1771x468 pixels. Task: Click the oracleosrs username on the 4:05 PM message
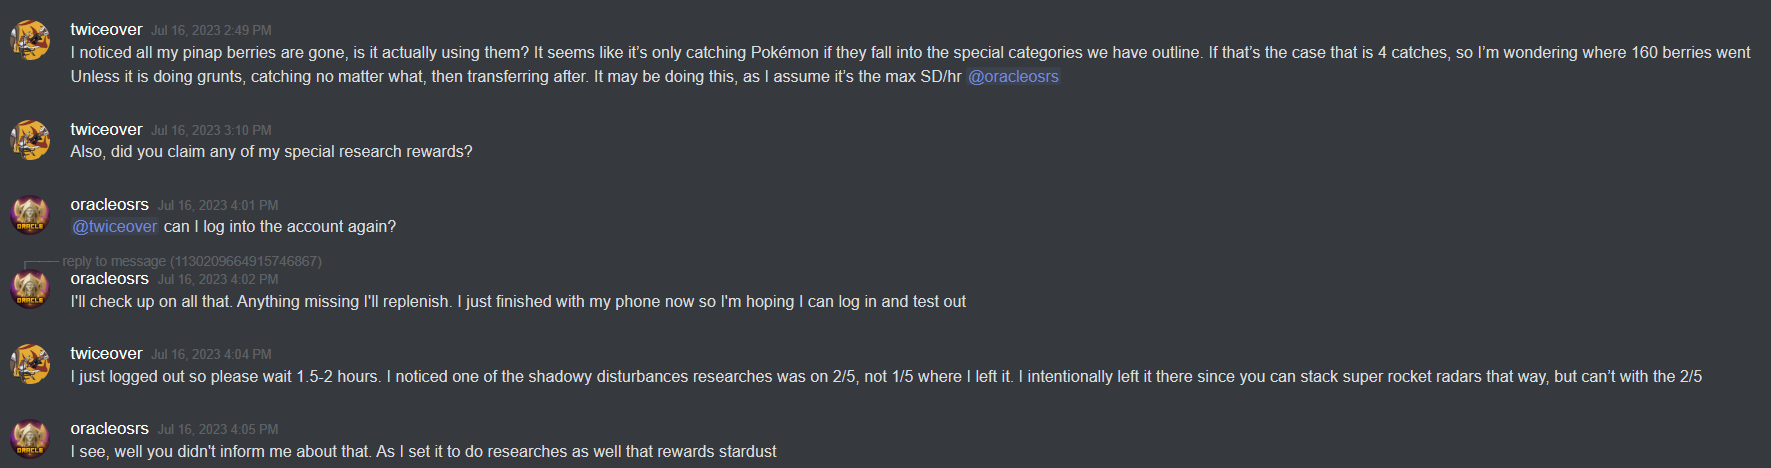(109, 429)
